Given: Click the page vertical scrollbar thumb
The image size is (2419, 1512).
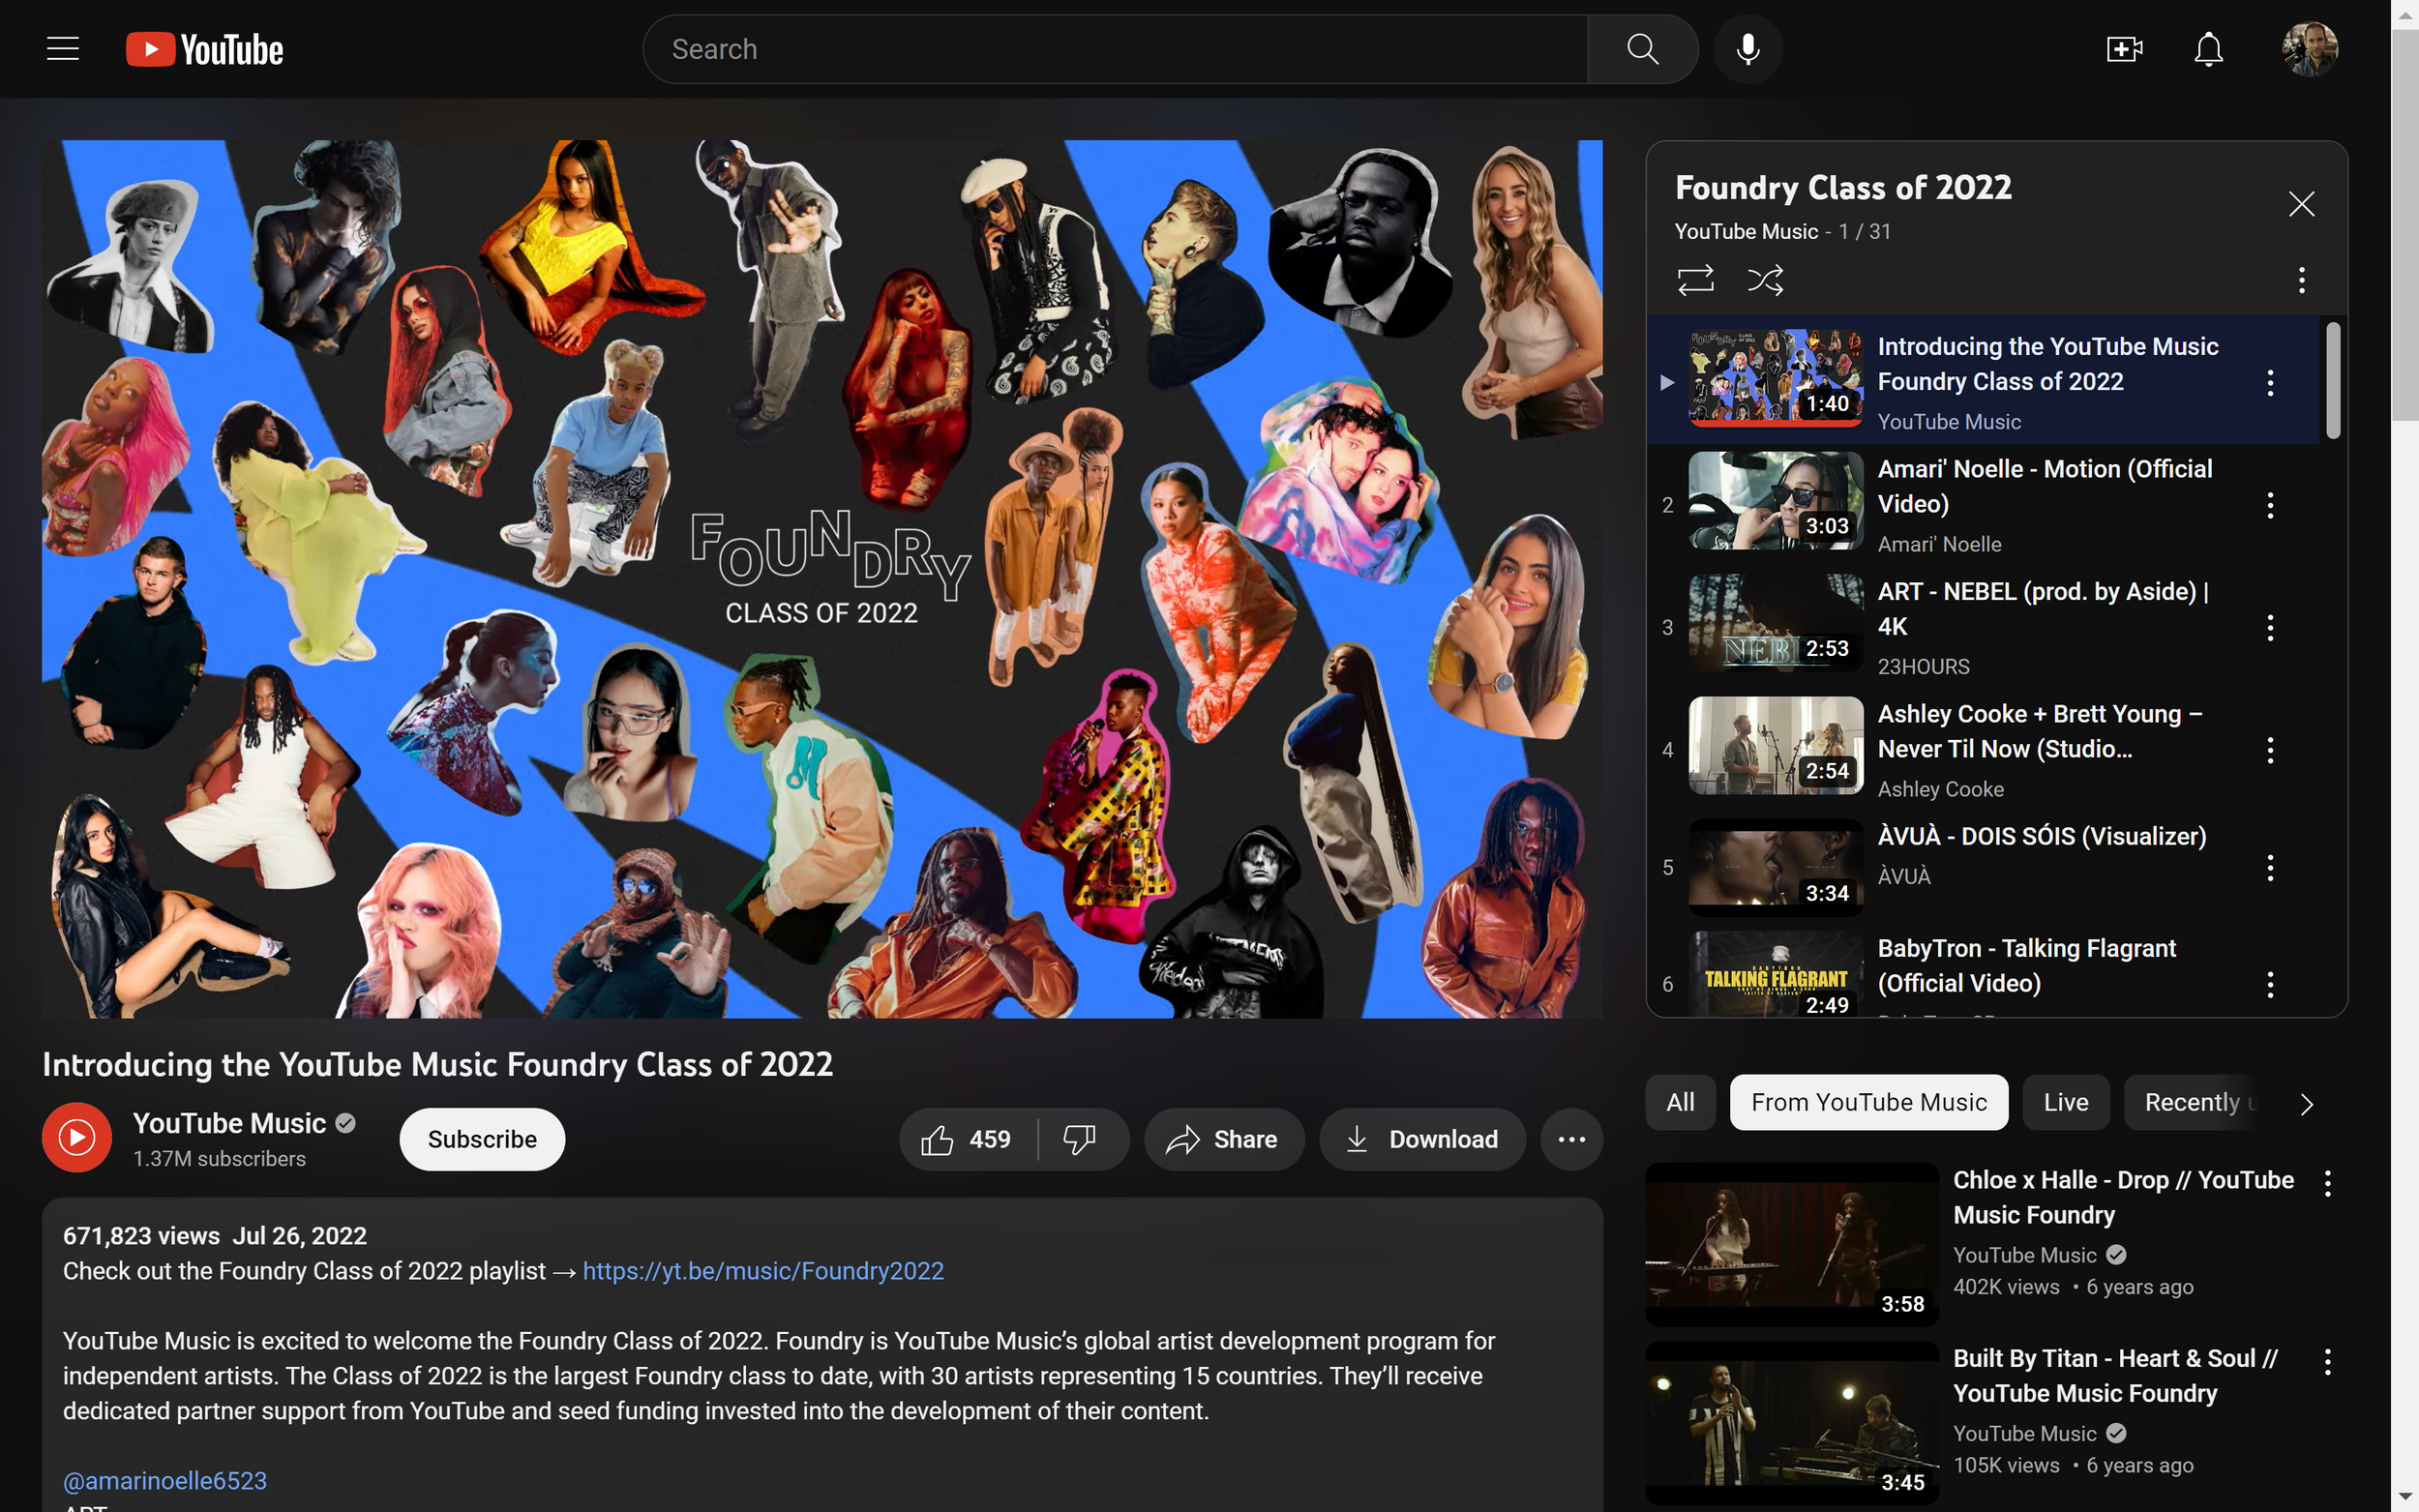Looking at the screenshot, I should (x=2405, y=223).
